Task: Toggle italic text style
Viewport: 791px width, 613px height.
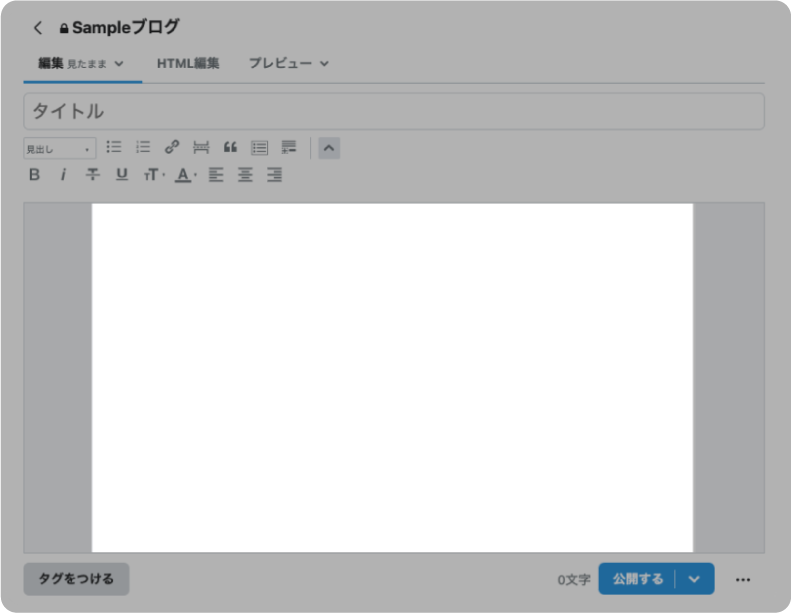Action: click(x=63, y=175)
